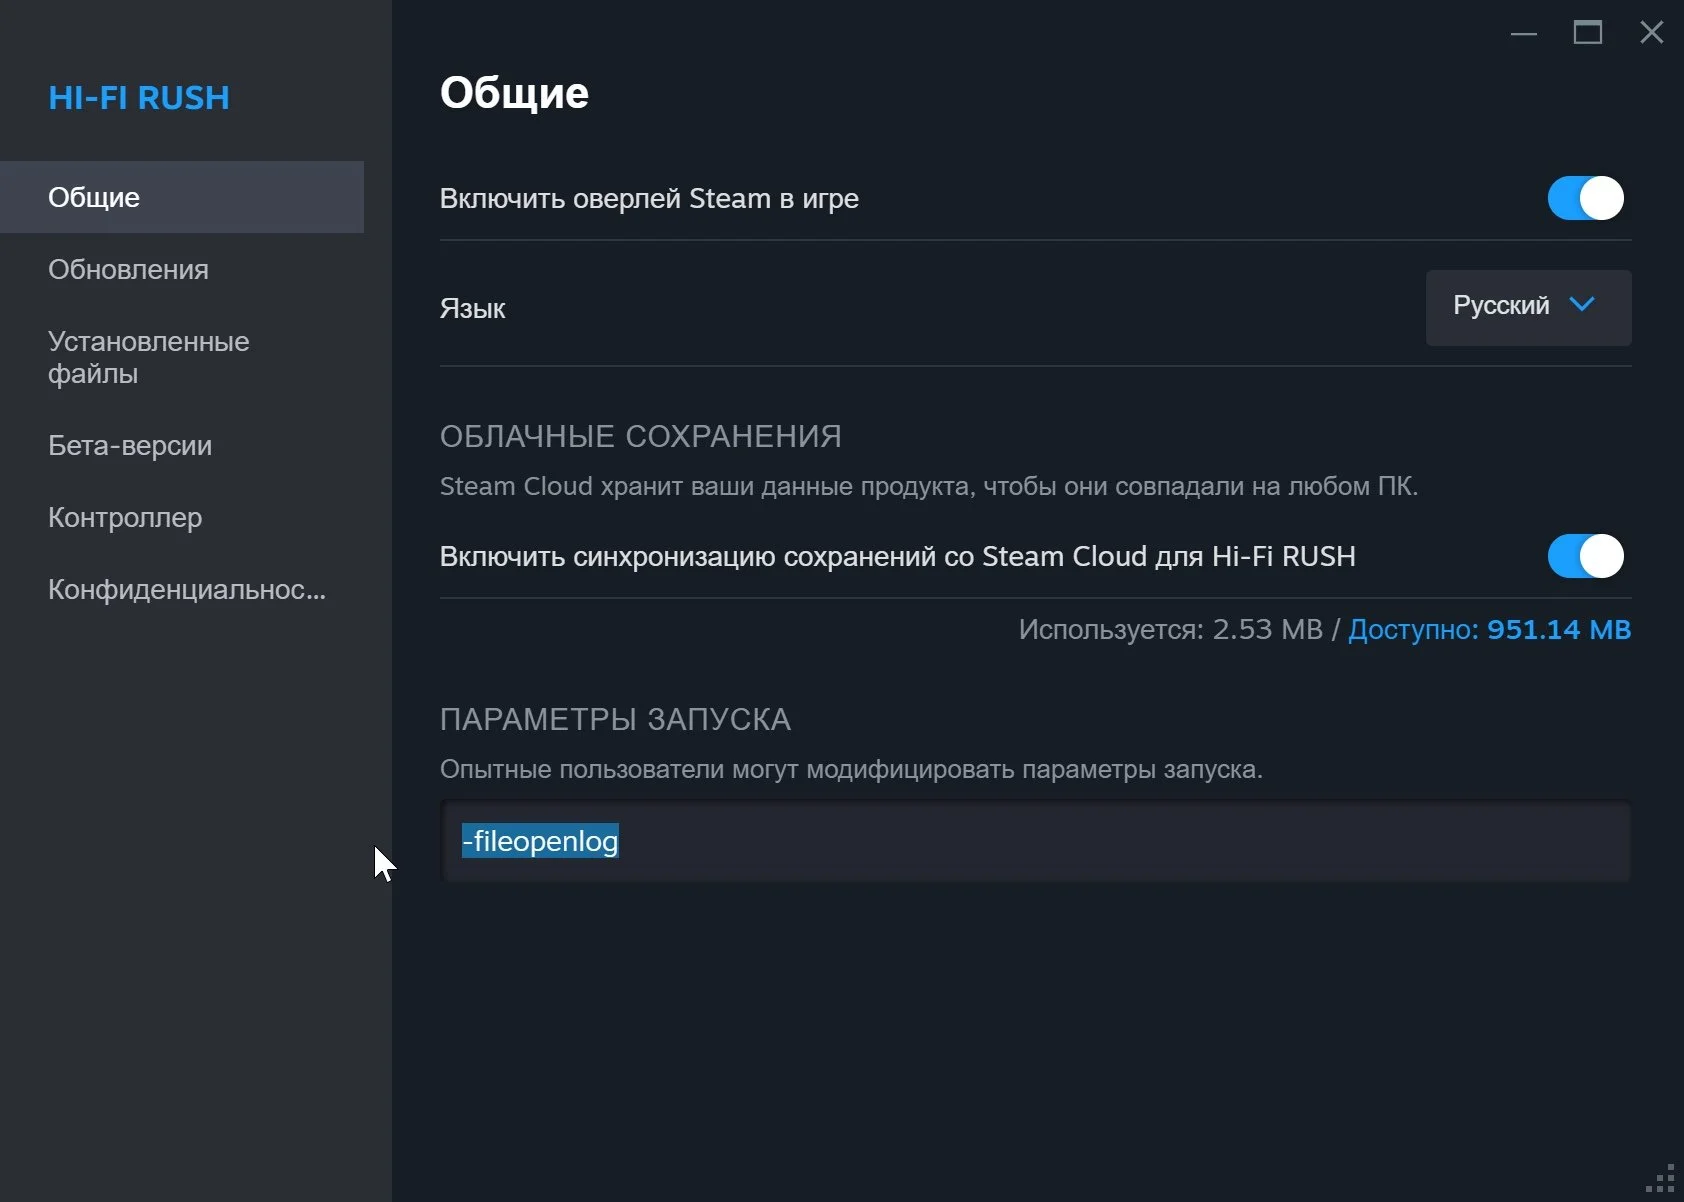Click the Steam Cloud description text
1684x1202 pixels.
[x=929, y=486]
